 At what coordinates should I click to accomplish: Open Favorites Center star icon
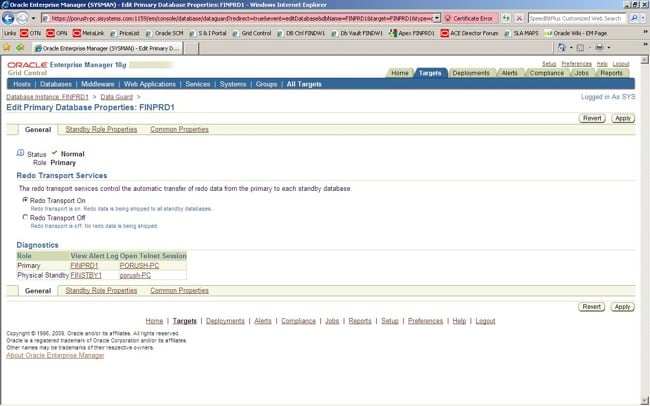(x=7, y=48)
